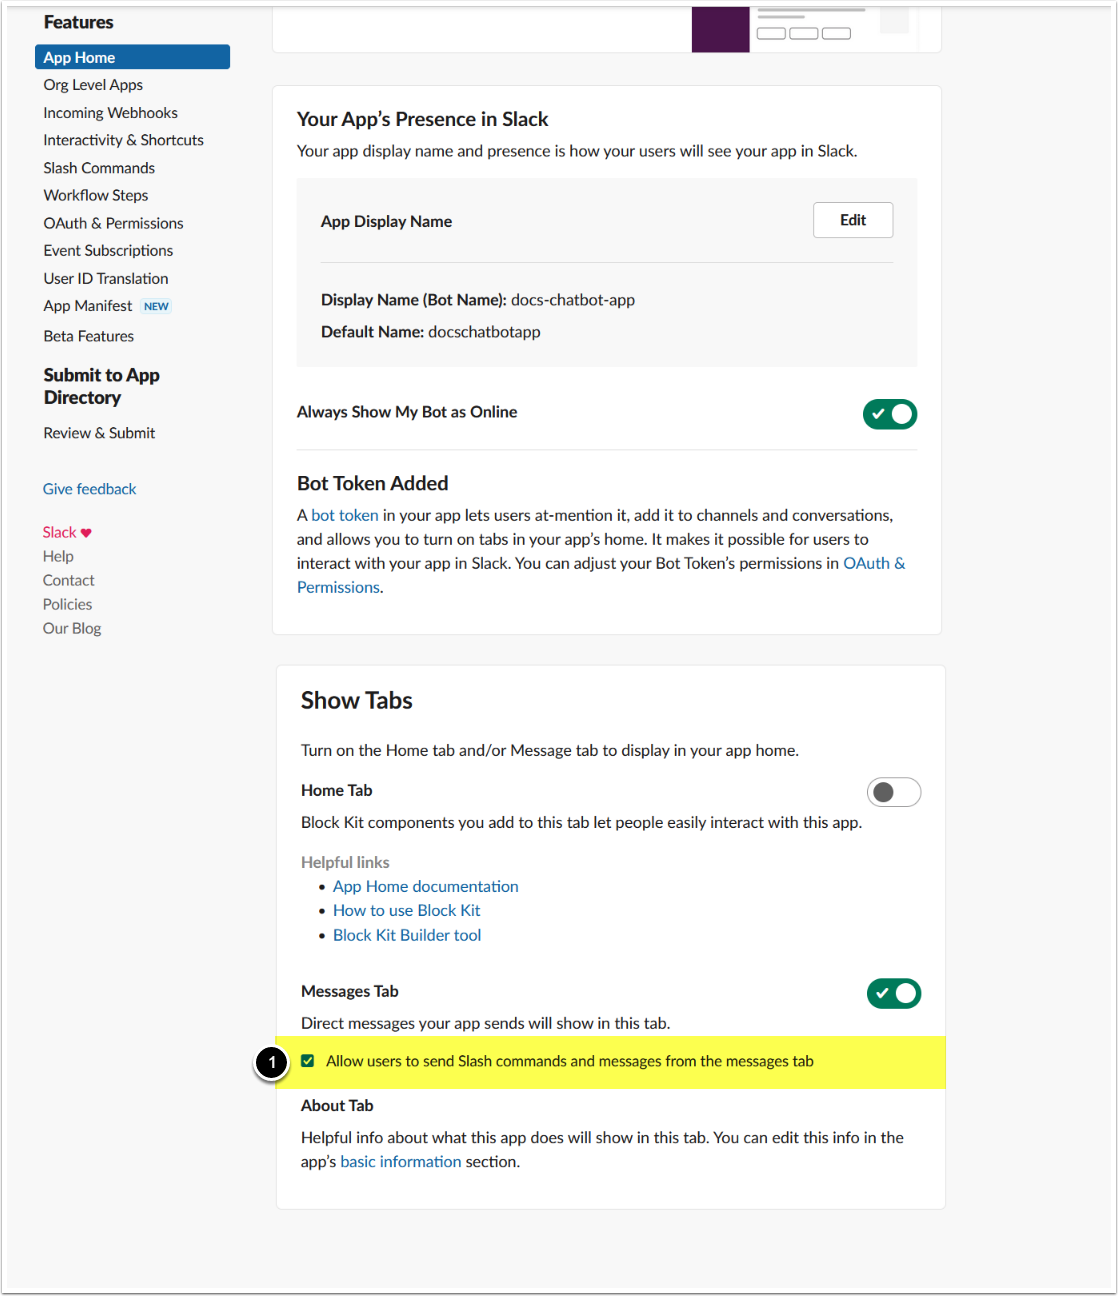1118x1296 pixels.
Task: Click the About Tab label
Action: pos(337,1105)
